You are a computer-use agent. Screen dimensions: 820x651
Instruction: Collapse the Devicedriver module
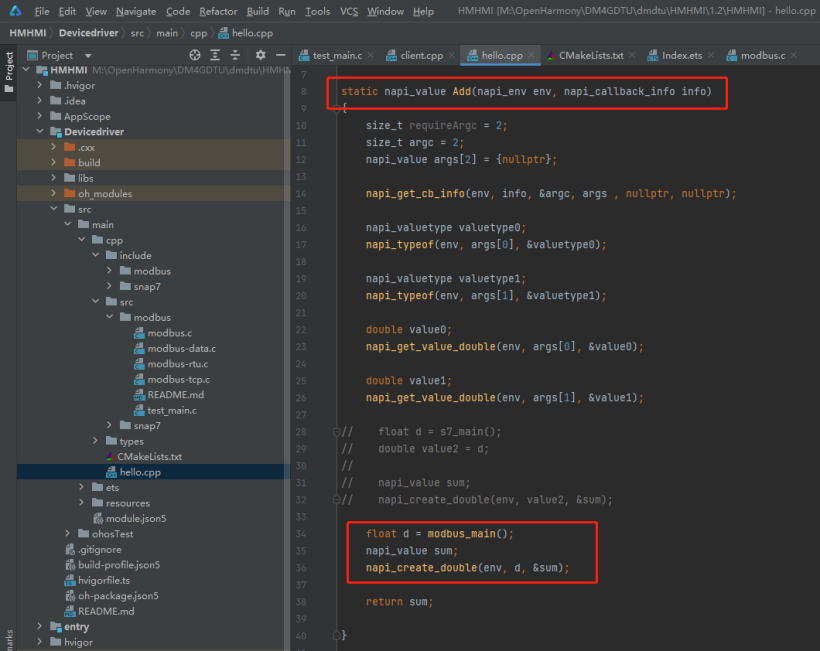(40, 131)
